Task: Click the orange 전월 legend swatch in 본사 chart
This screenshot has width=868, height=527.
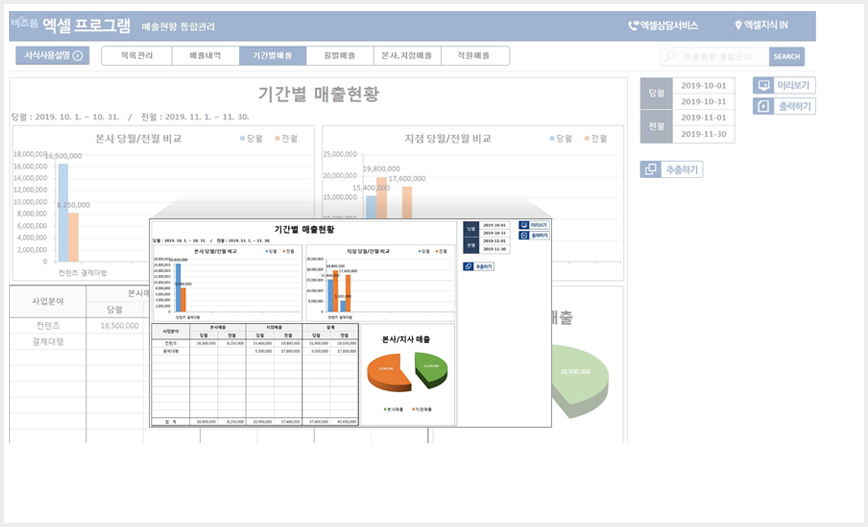Action: click(x=277, y=138)
